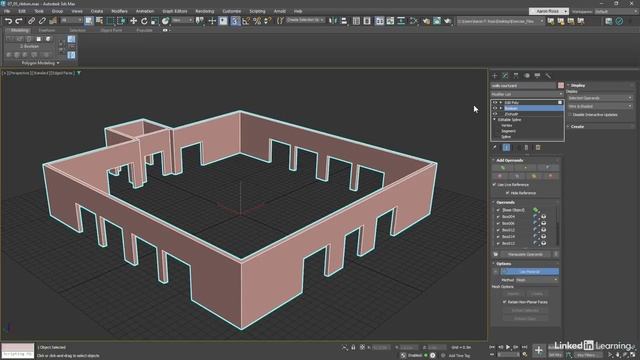Select Vertex sub-object in modifier stack
Viewport: 640px width, 360px height.
point(507,125)
